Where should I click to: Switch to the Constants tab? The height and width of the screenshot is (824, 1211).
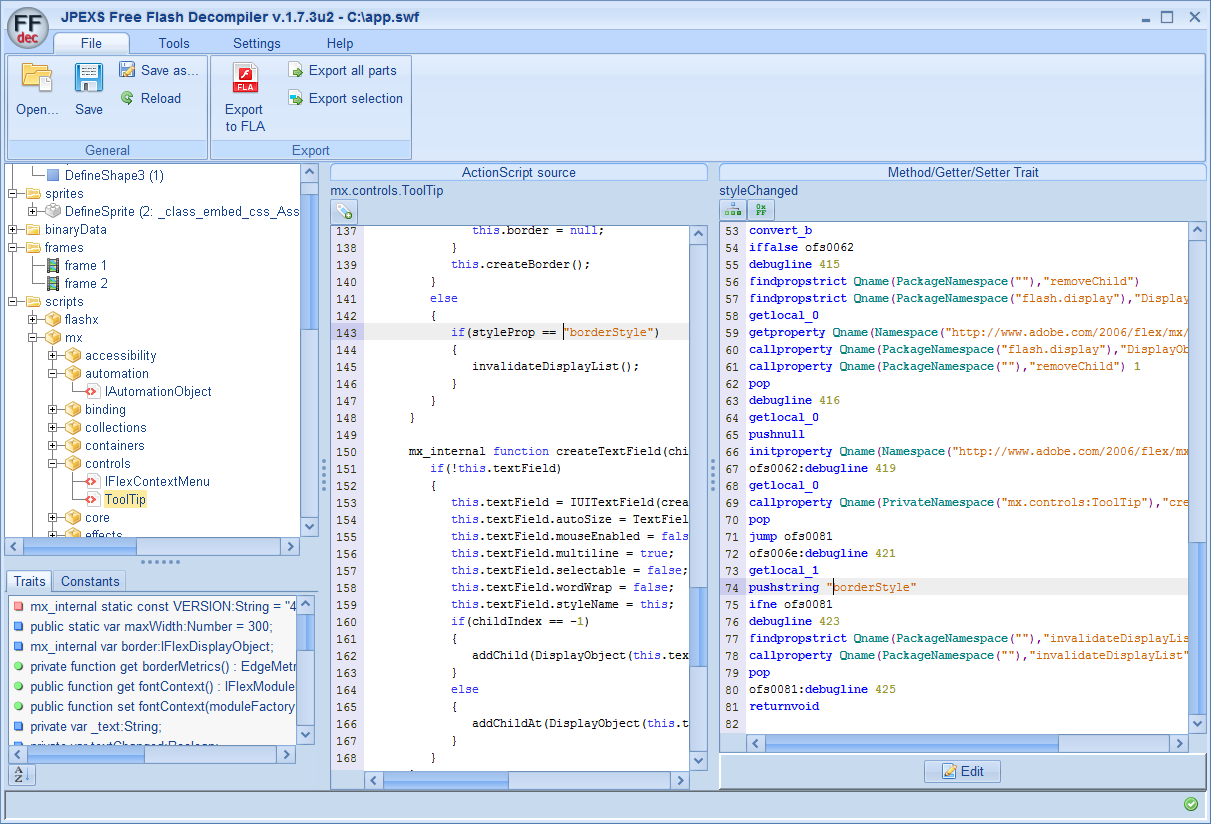90,581
